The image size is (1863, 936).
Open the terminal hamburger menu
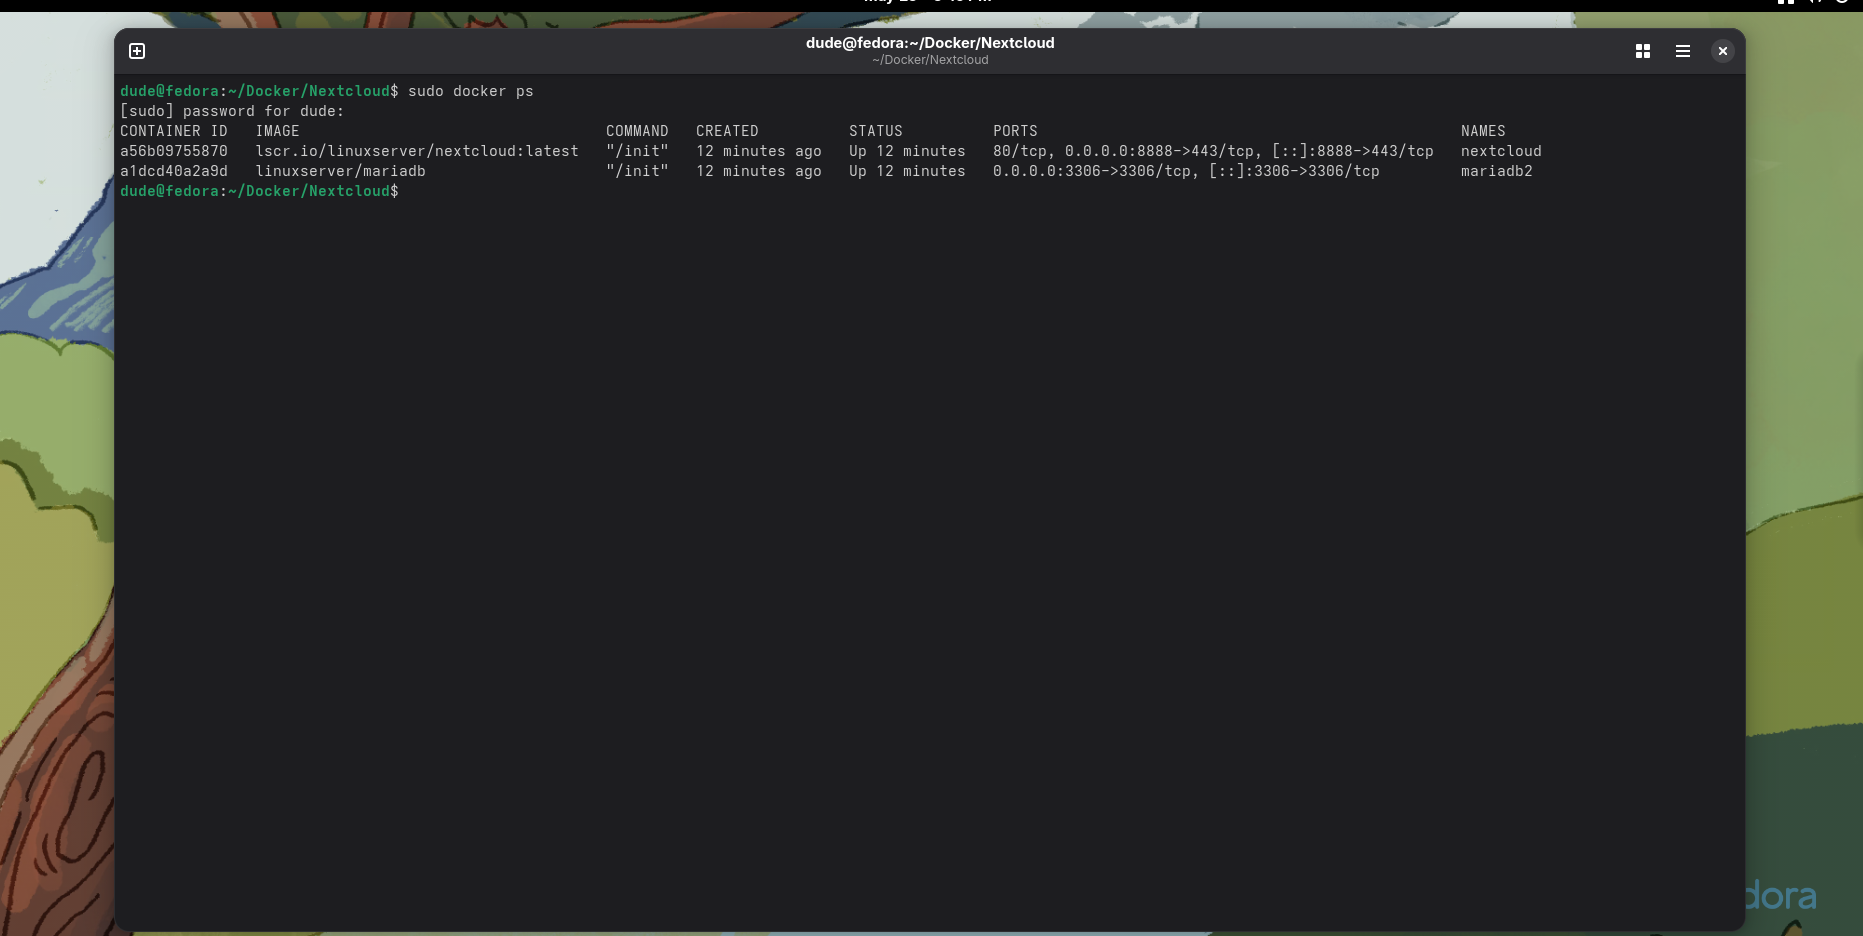click(1683, 51)
